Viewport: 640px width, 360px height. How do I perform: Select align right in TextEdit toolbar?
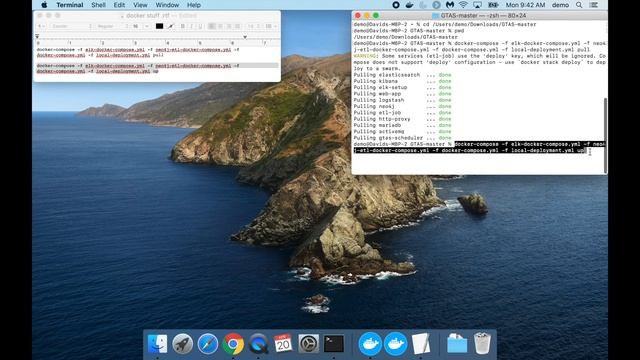[x=229, y=26]
